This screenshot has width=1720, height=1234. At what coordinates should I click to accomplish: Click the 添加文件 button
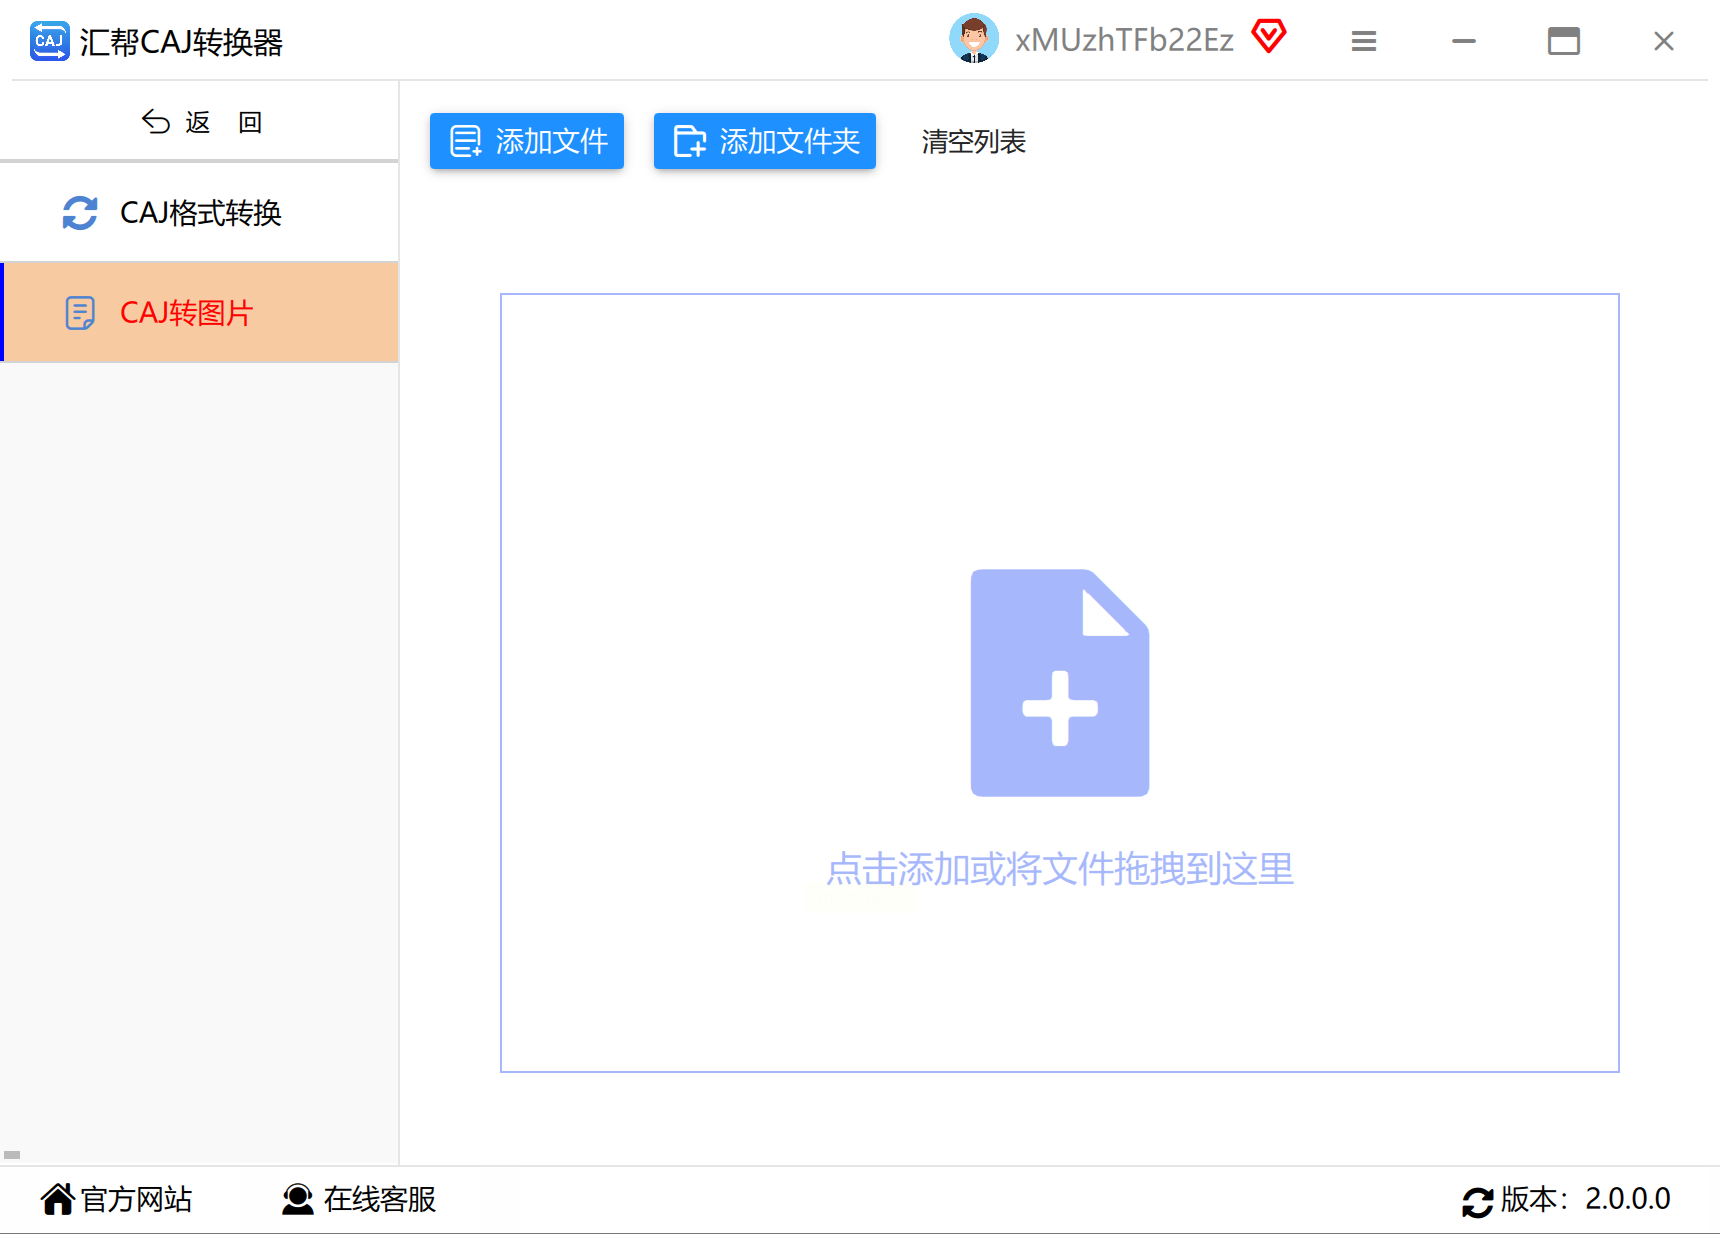pyautogui.click(x=527, y=141)
